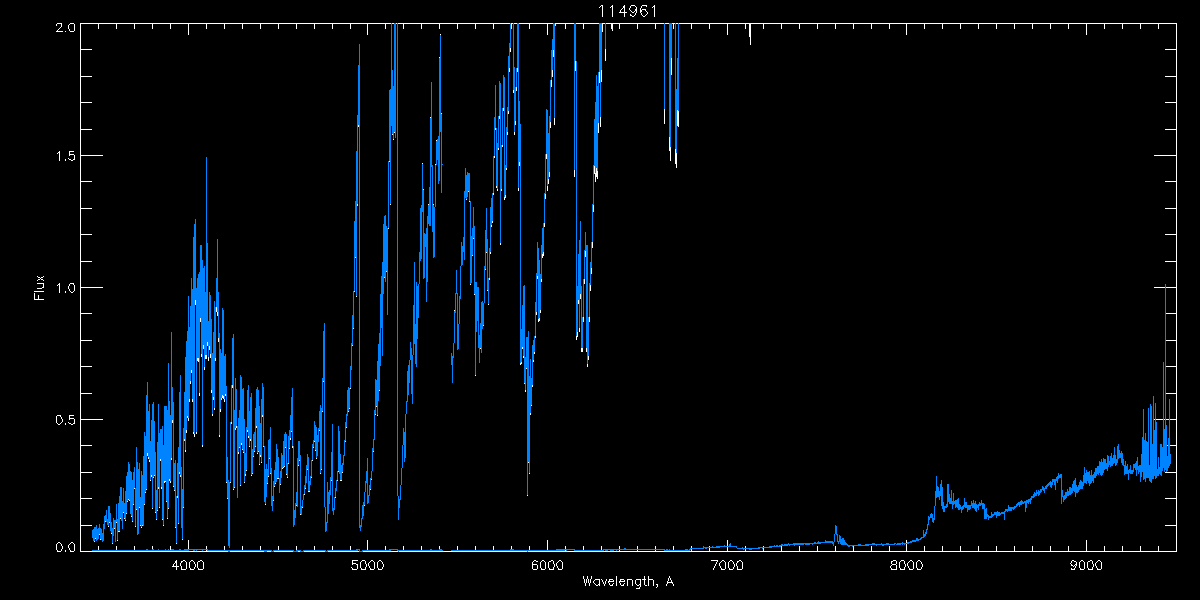Screen dimensions: 1200x600
Task: Click the 'Wavelength, A' axis label
Action: click(x=628, y=581)
